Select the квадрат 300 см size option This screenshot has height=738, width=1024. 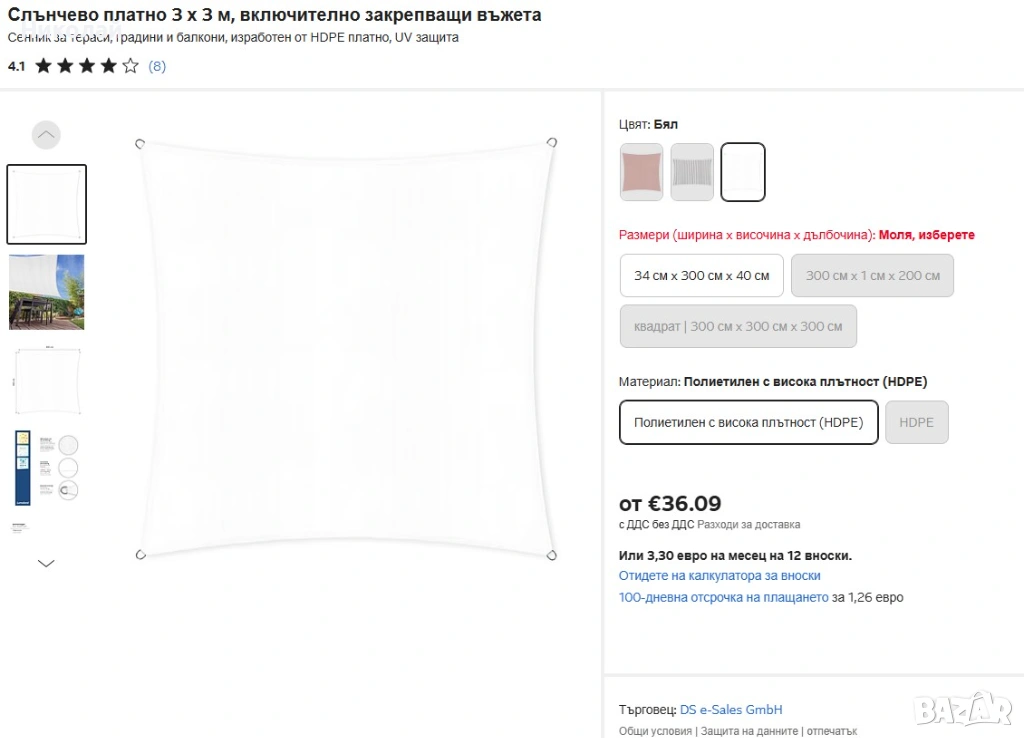(x=738, y=326)
